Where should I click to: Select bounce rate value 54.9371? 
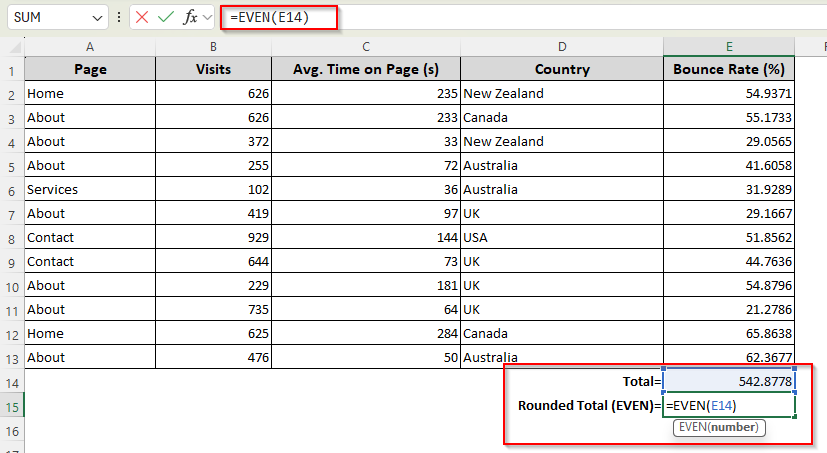pyautogui.click(x=729, y=93)
